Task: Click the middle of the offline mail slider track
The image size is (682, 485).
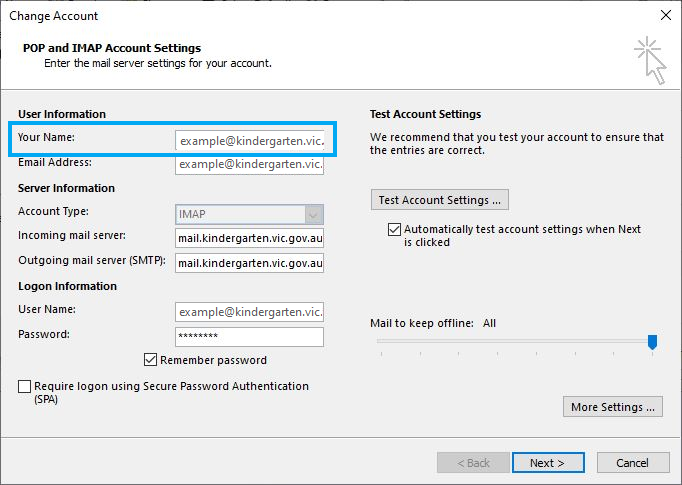Action: click(x=517, y=341)
